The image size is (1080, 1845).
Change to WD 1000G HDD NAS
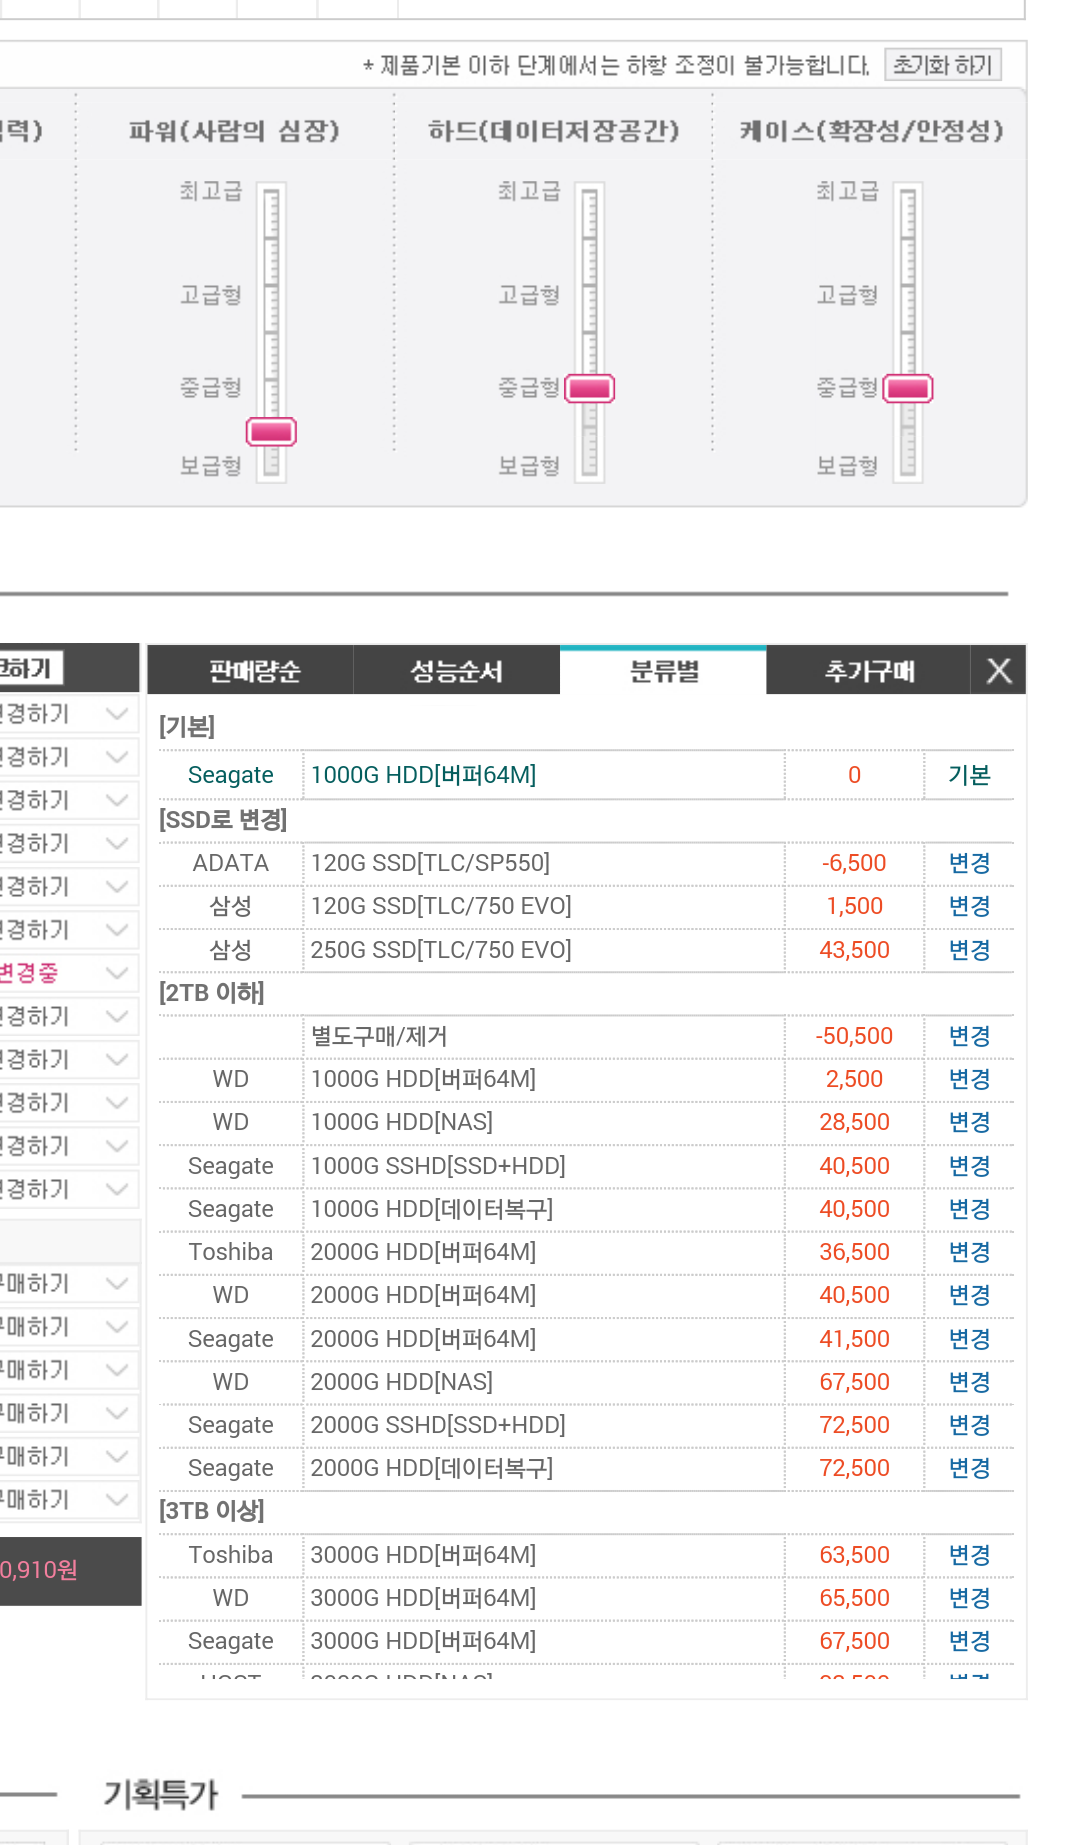(968, 1122)
